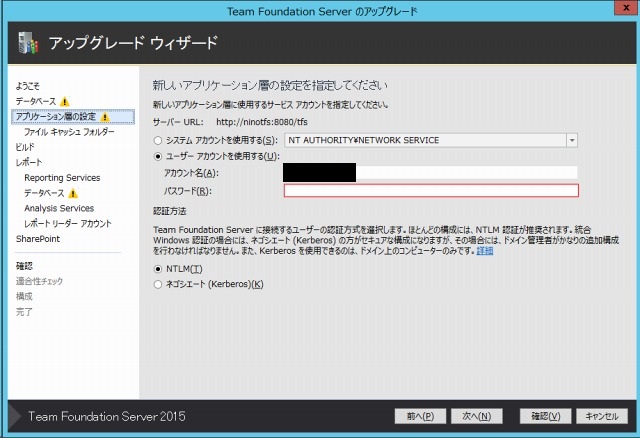Open レポート リーダー アカウント step

(x=68, y=224)
